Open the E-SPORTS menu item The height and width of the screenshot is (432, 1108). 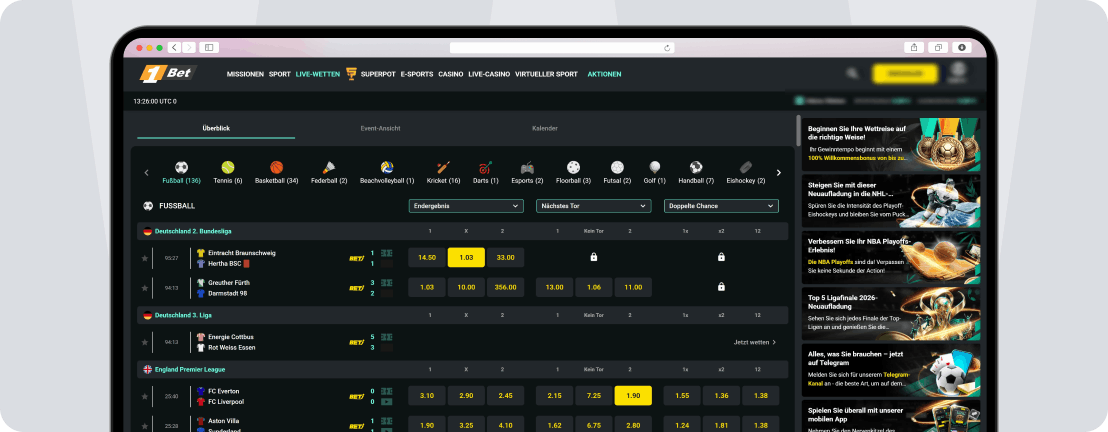tap(417, 74)
